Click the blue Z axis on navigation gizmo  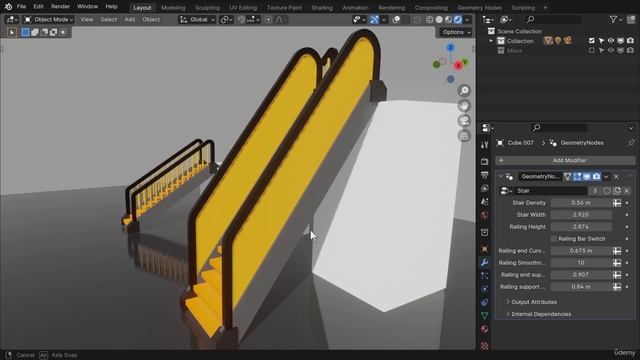click(451, 48)
